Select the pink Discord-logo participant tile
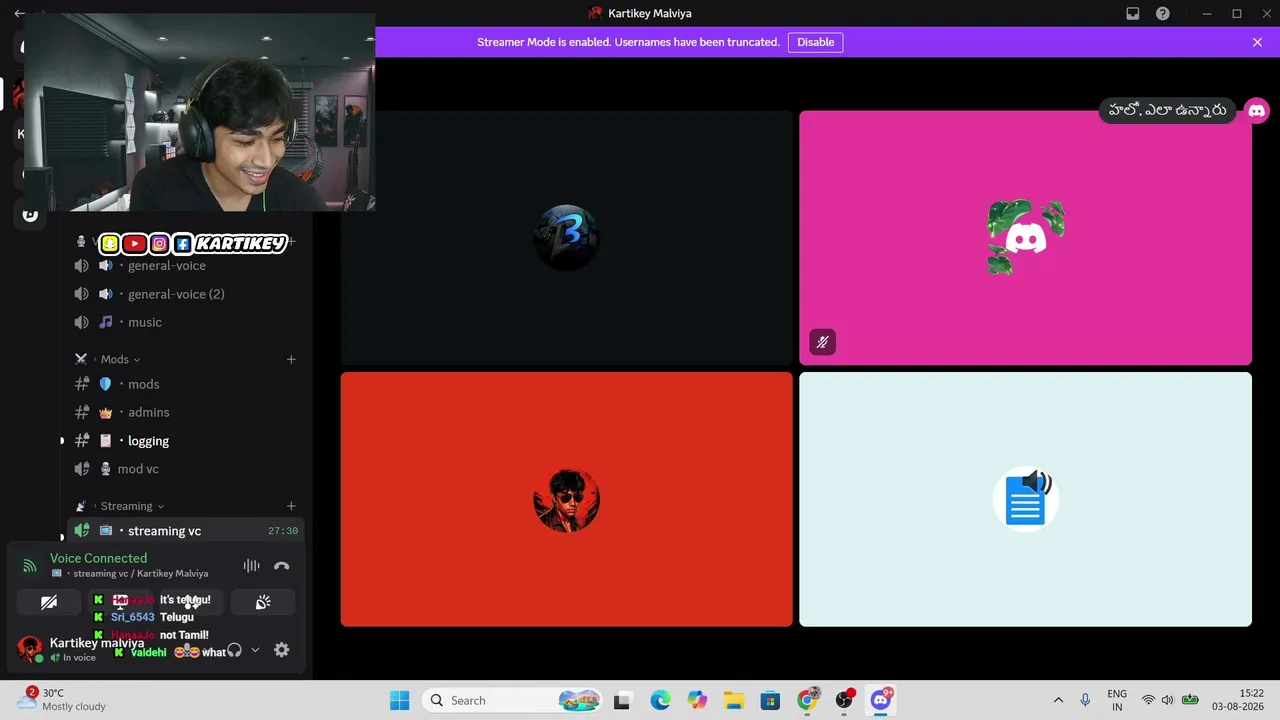The width and height of the screenshot is (1280, 720). [1025, 238]
